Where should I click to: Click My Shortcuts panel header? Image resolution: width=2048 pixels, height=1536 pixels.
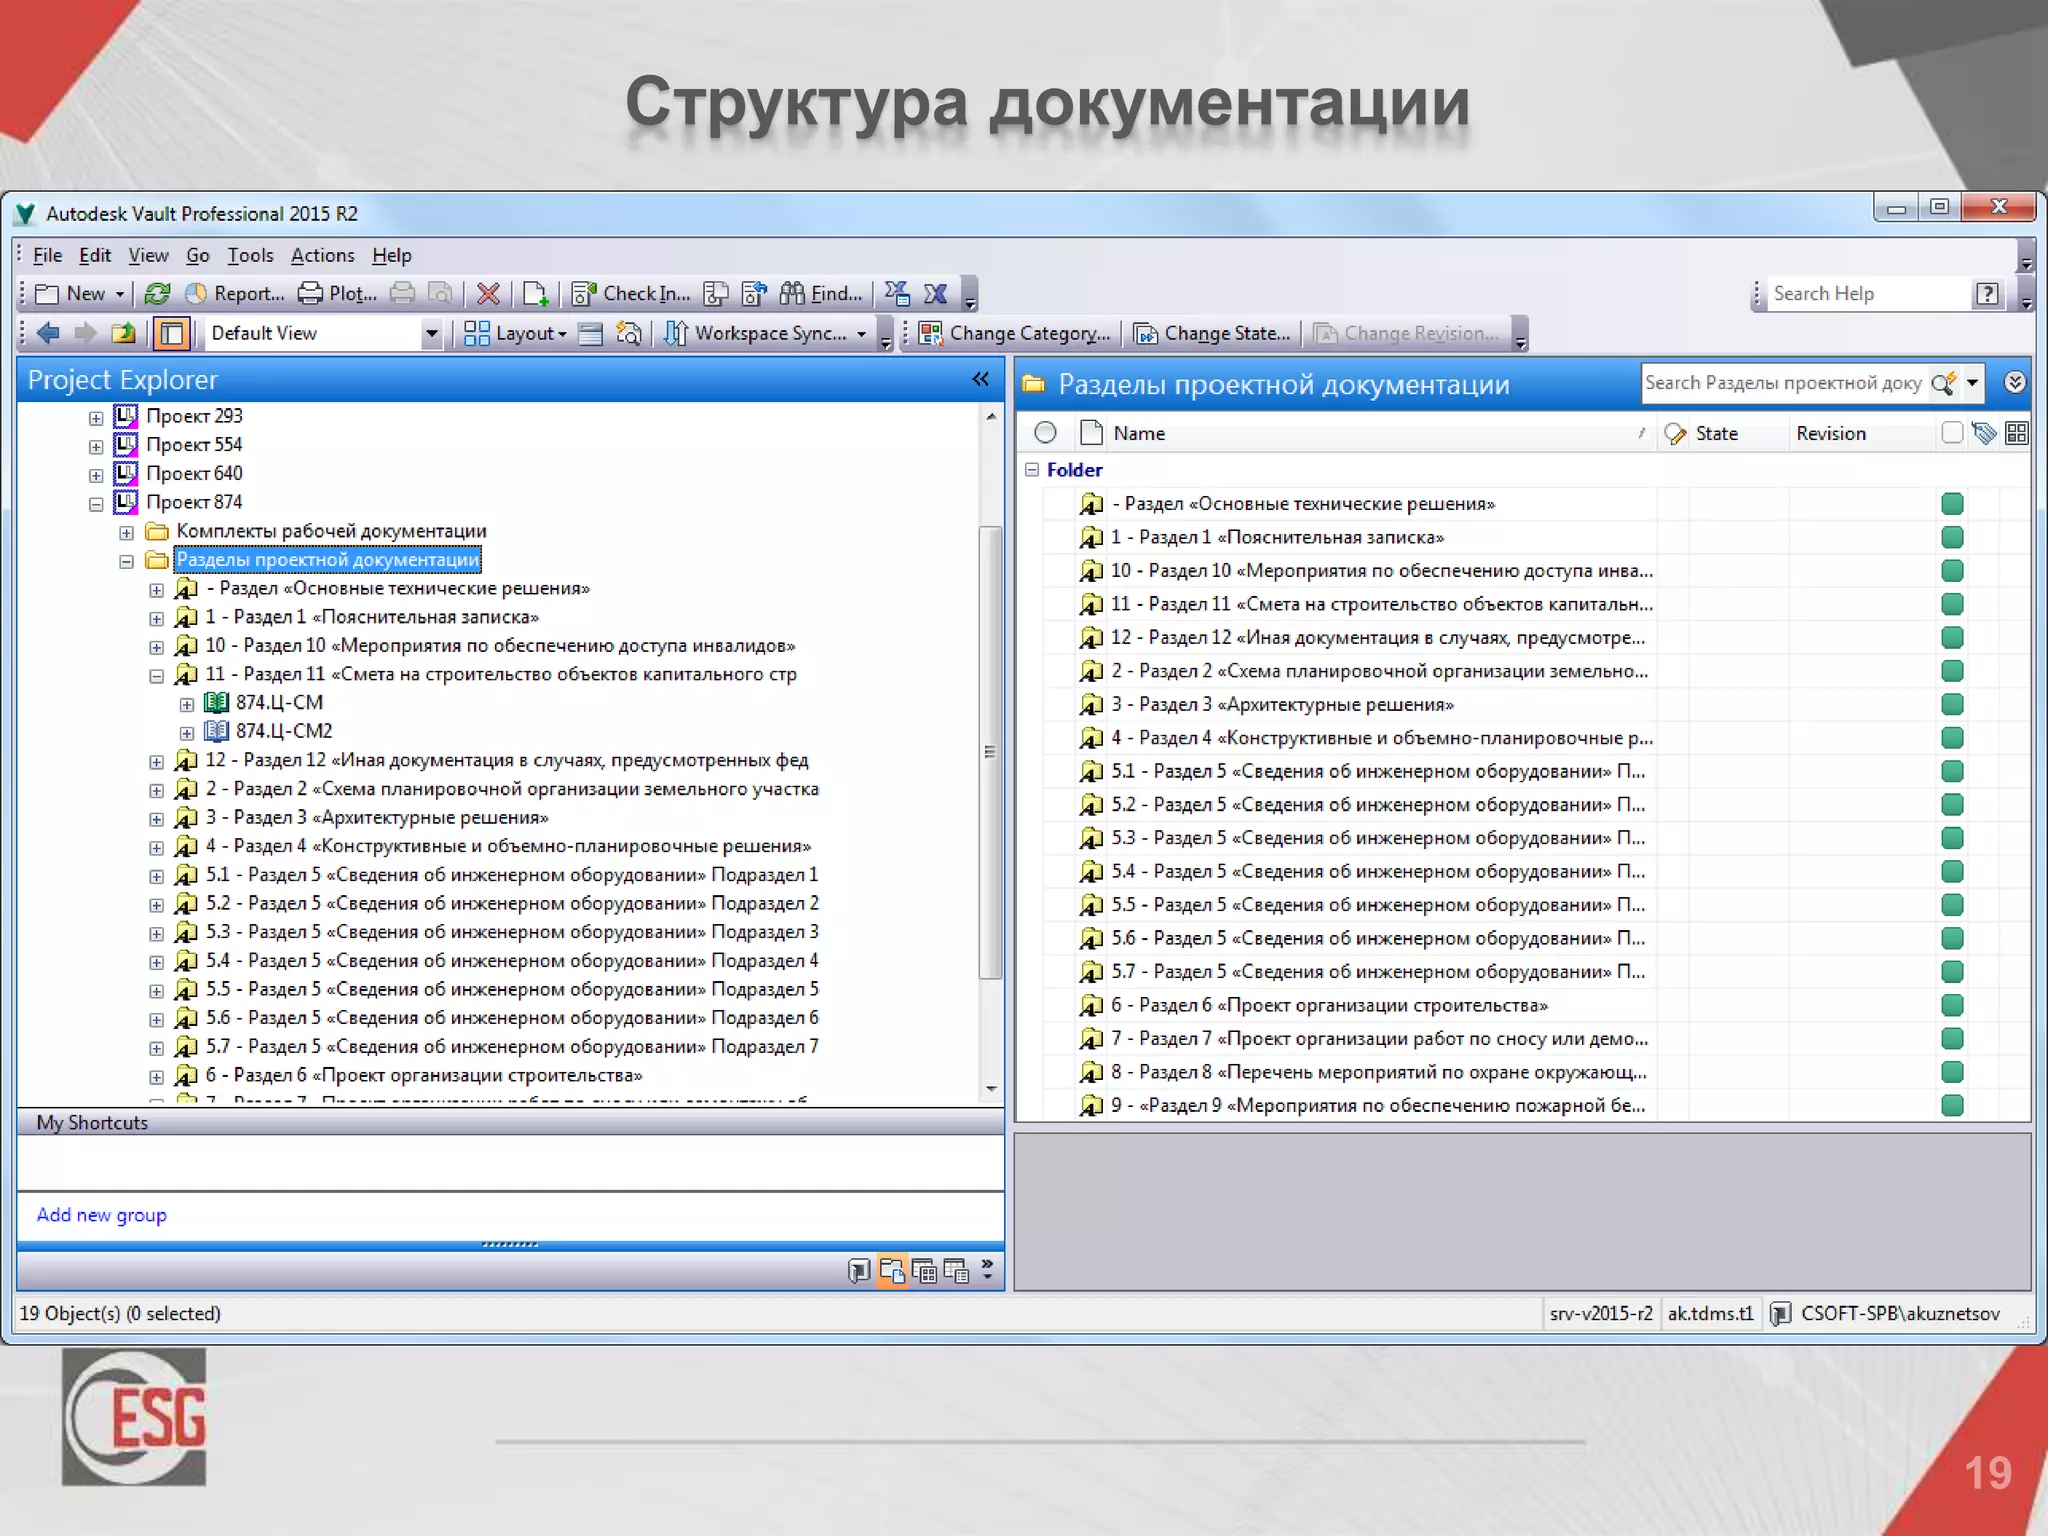pos(510,1122)
